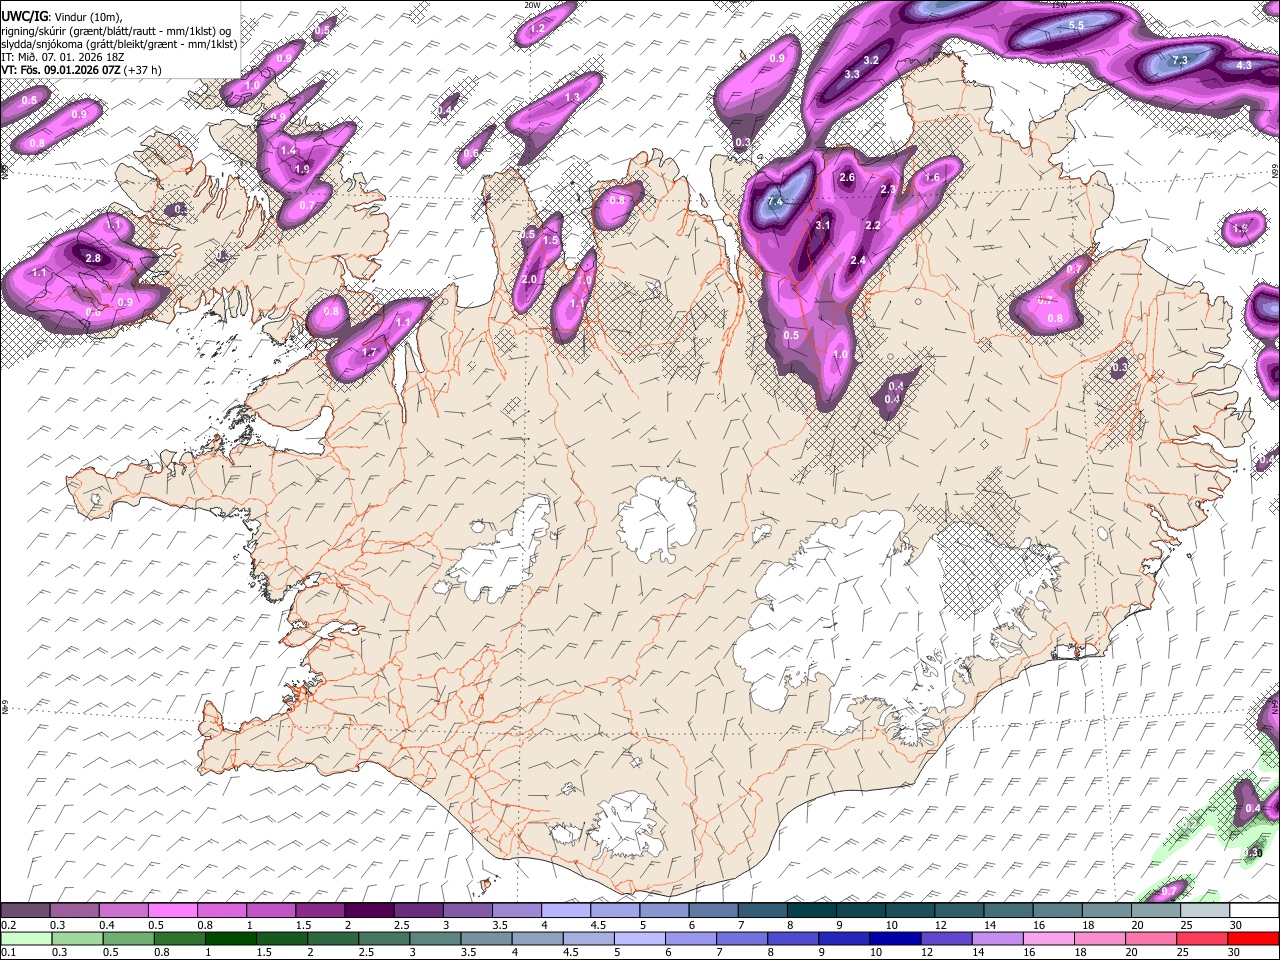Click the 1.3 snowfall value

572,97
